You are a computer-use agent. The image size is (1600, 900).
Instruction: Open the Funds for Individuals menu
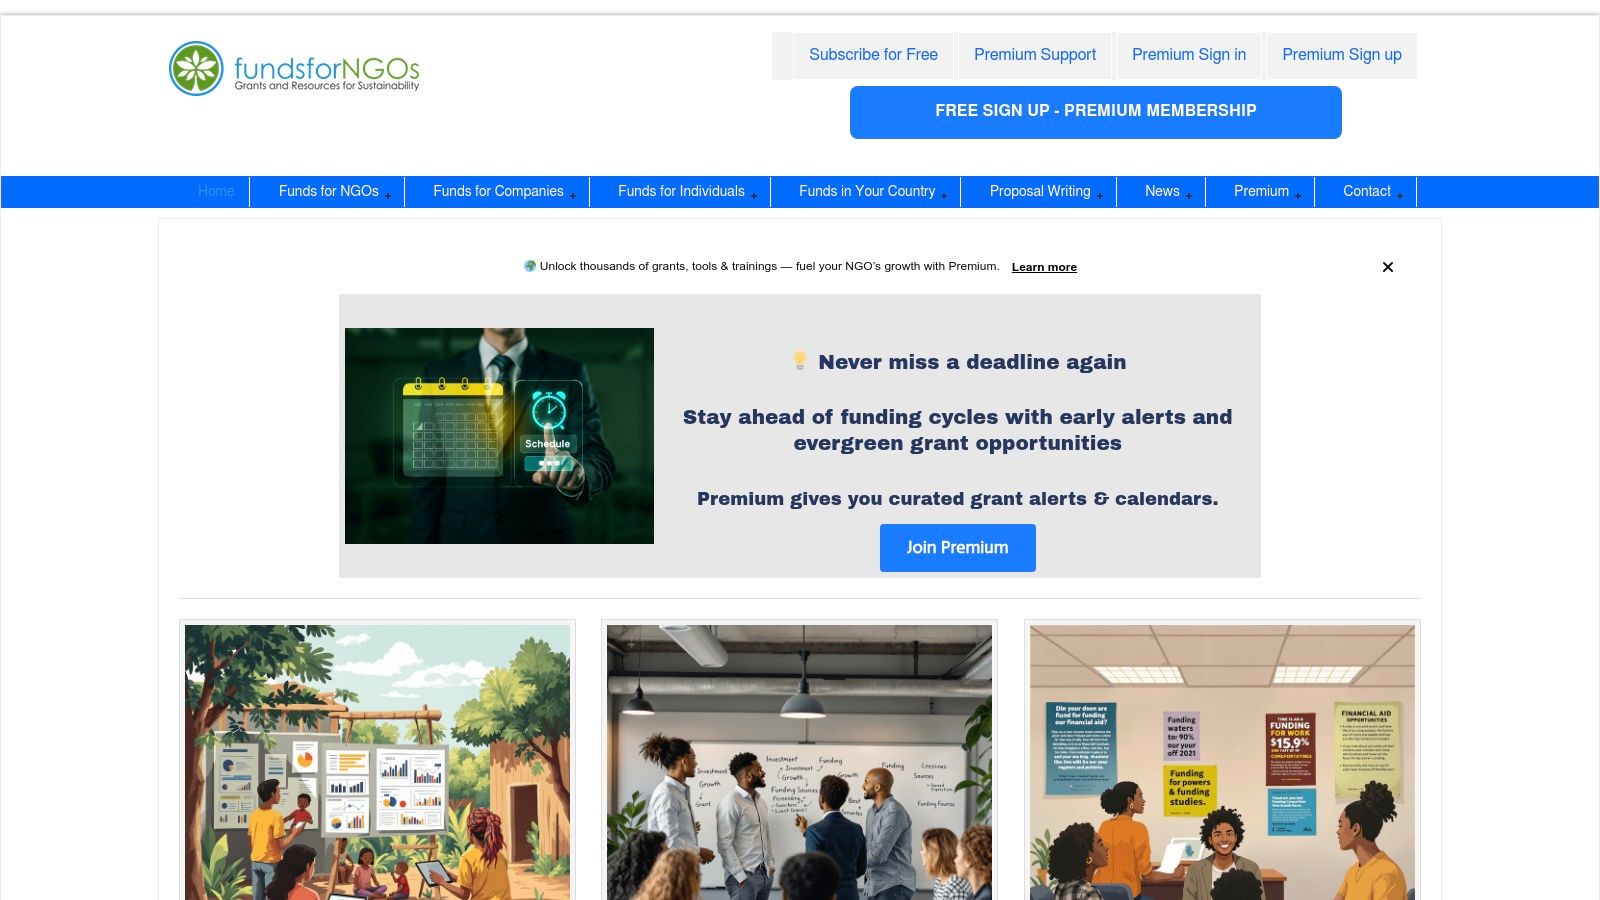coord(681,192)
